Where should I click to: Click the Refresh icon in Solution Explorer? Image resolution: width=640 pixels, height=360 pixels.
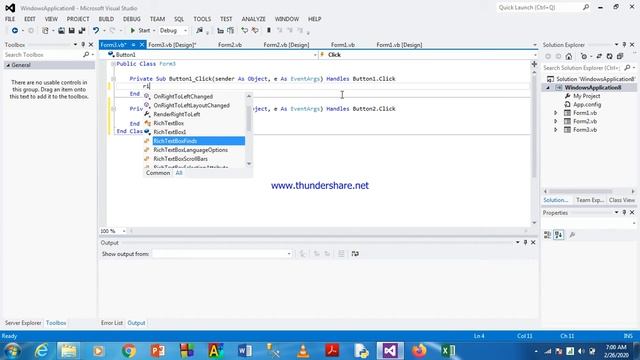pyautogui.click(x=609, y=56)
